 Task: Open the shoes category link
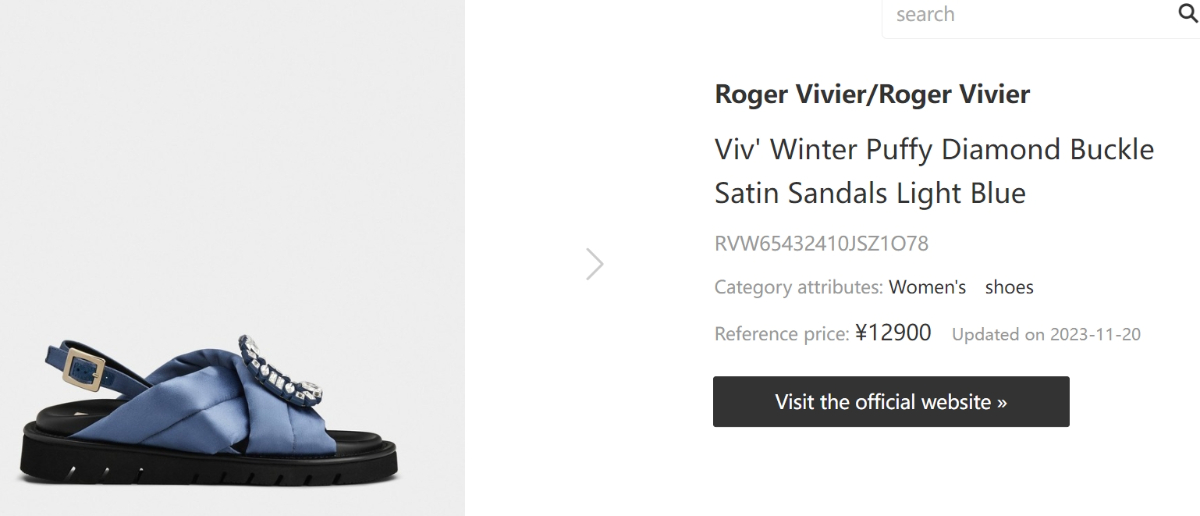[x=1009, y=288]
